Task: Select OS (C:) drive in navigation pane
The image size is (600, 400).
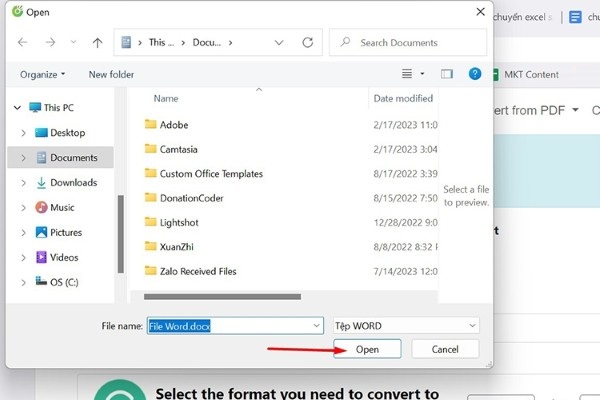Action: (x=57, y=282)
